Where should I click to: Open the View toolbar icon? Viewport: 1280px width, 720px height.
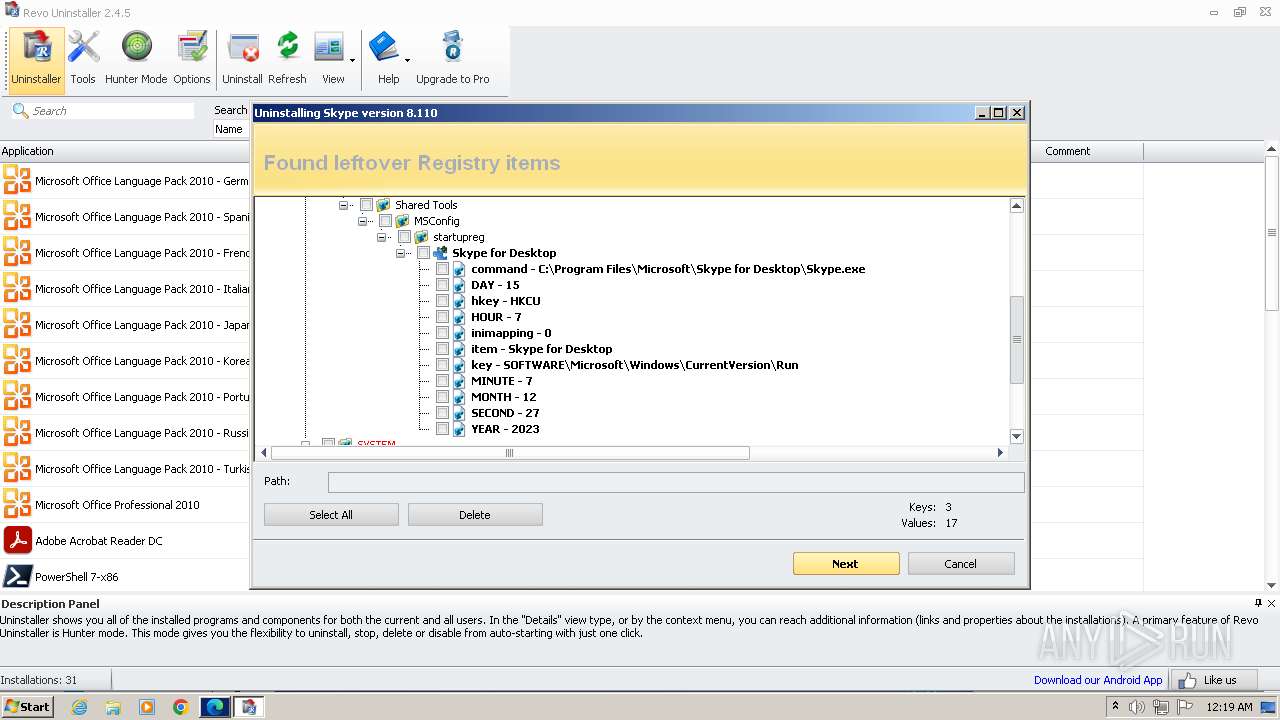pyautogui.click(x=329, y=58)
